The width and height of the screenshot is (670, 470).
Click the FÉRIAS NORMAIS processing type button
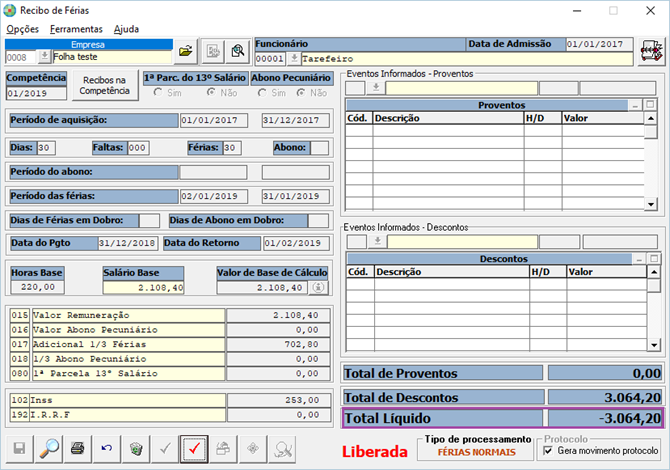tap(476, 452)
